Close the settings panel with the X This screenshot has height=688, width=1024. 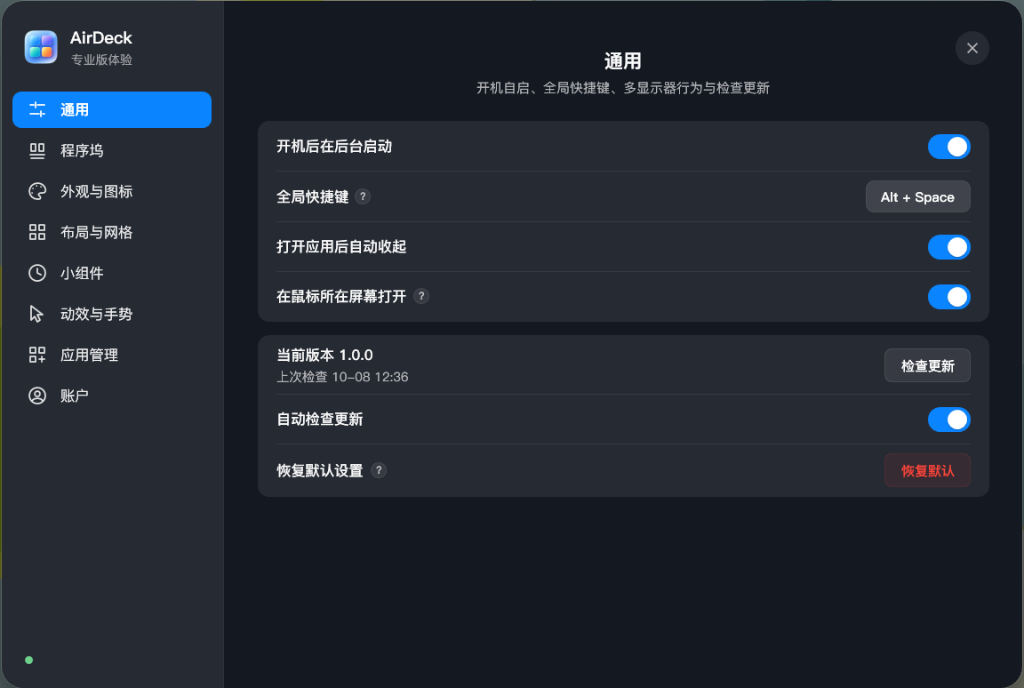972,48
